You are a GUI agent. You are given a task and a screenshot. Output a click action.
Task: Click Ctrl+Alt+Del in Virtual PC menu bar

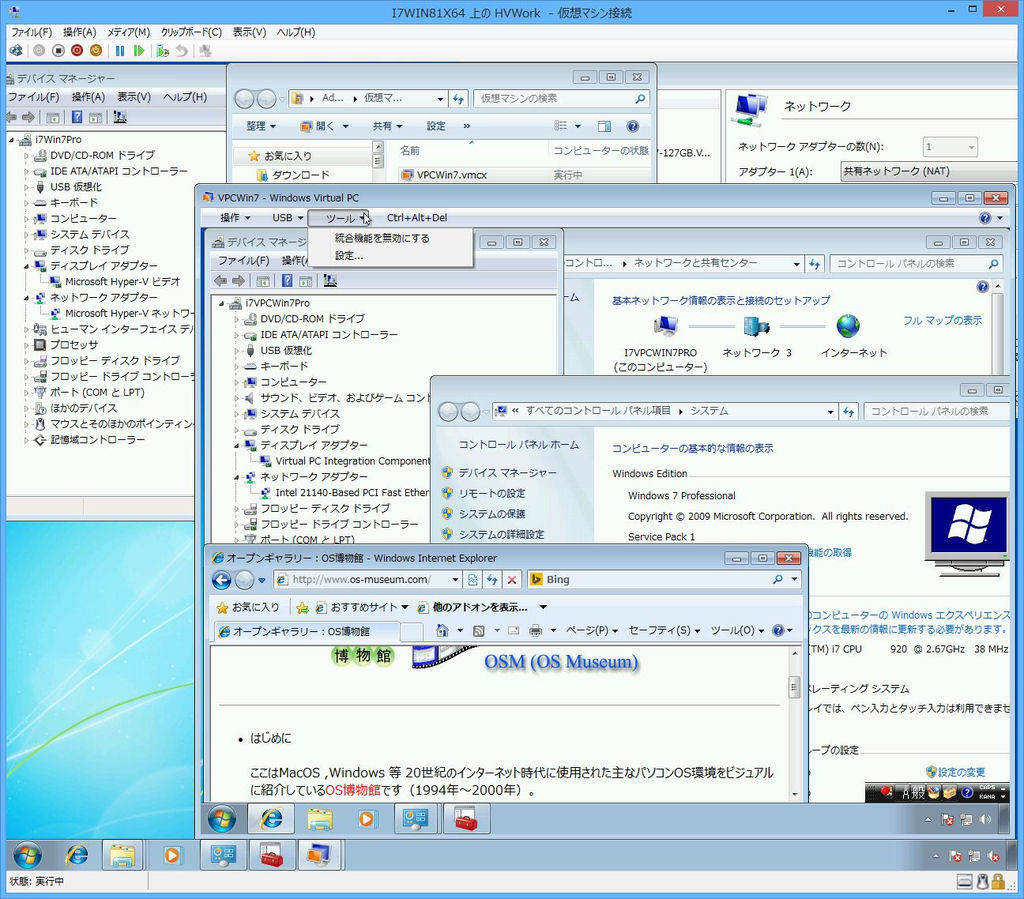point(417,218)
